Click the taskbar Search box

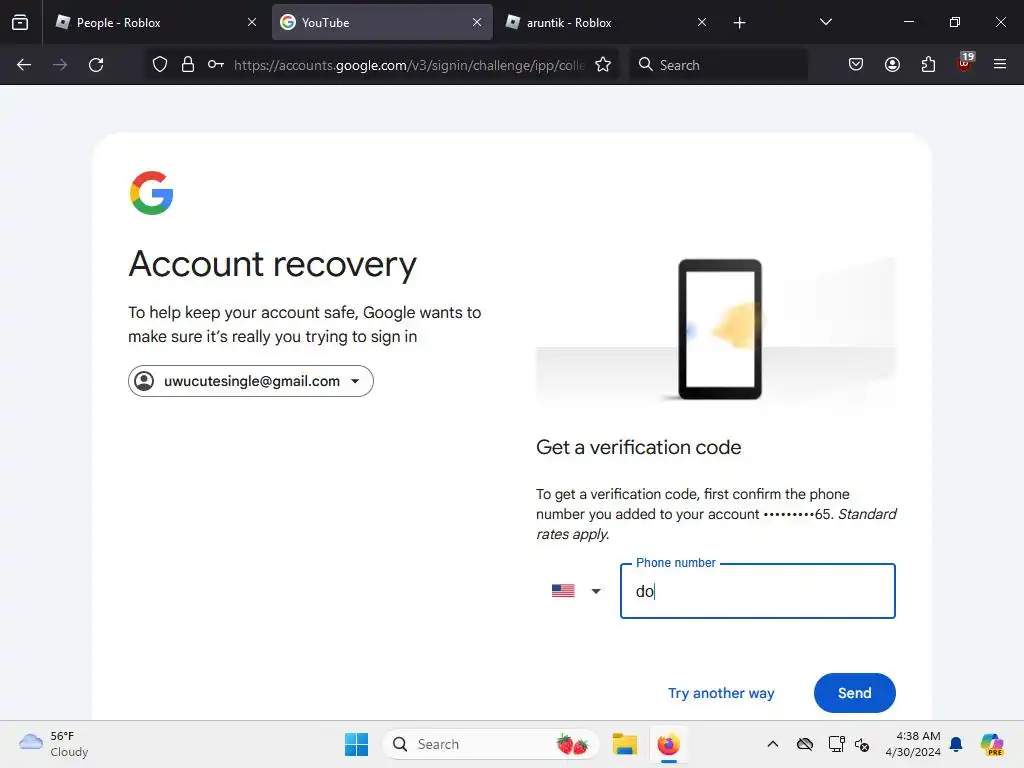[490, 744]
